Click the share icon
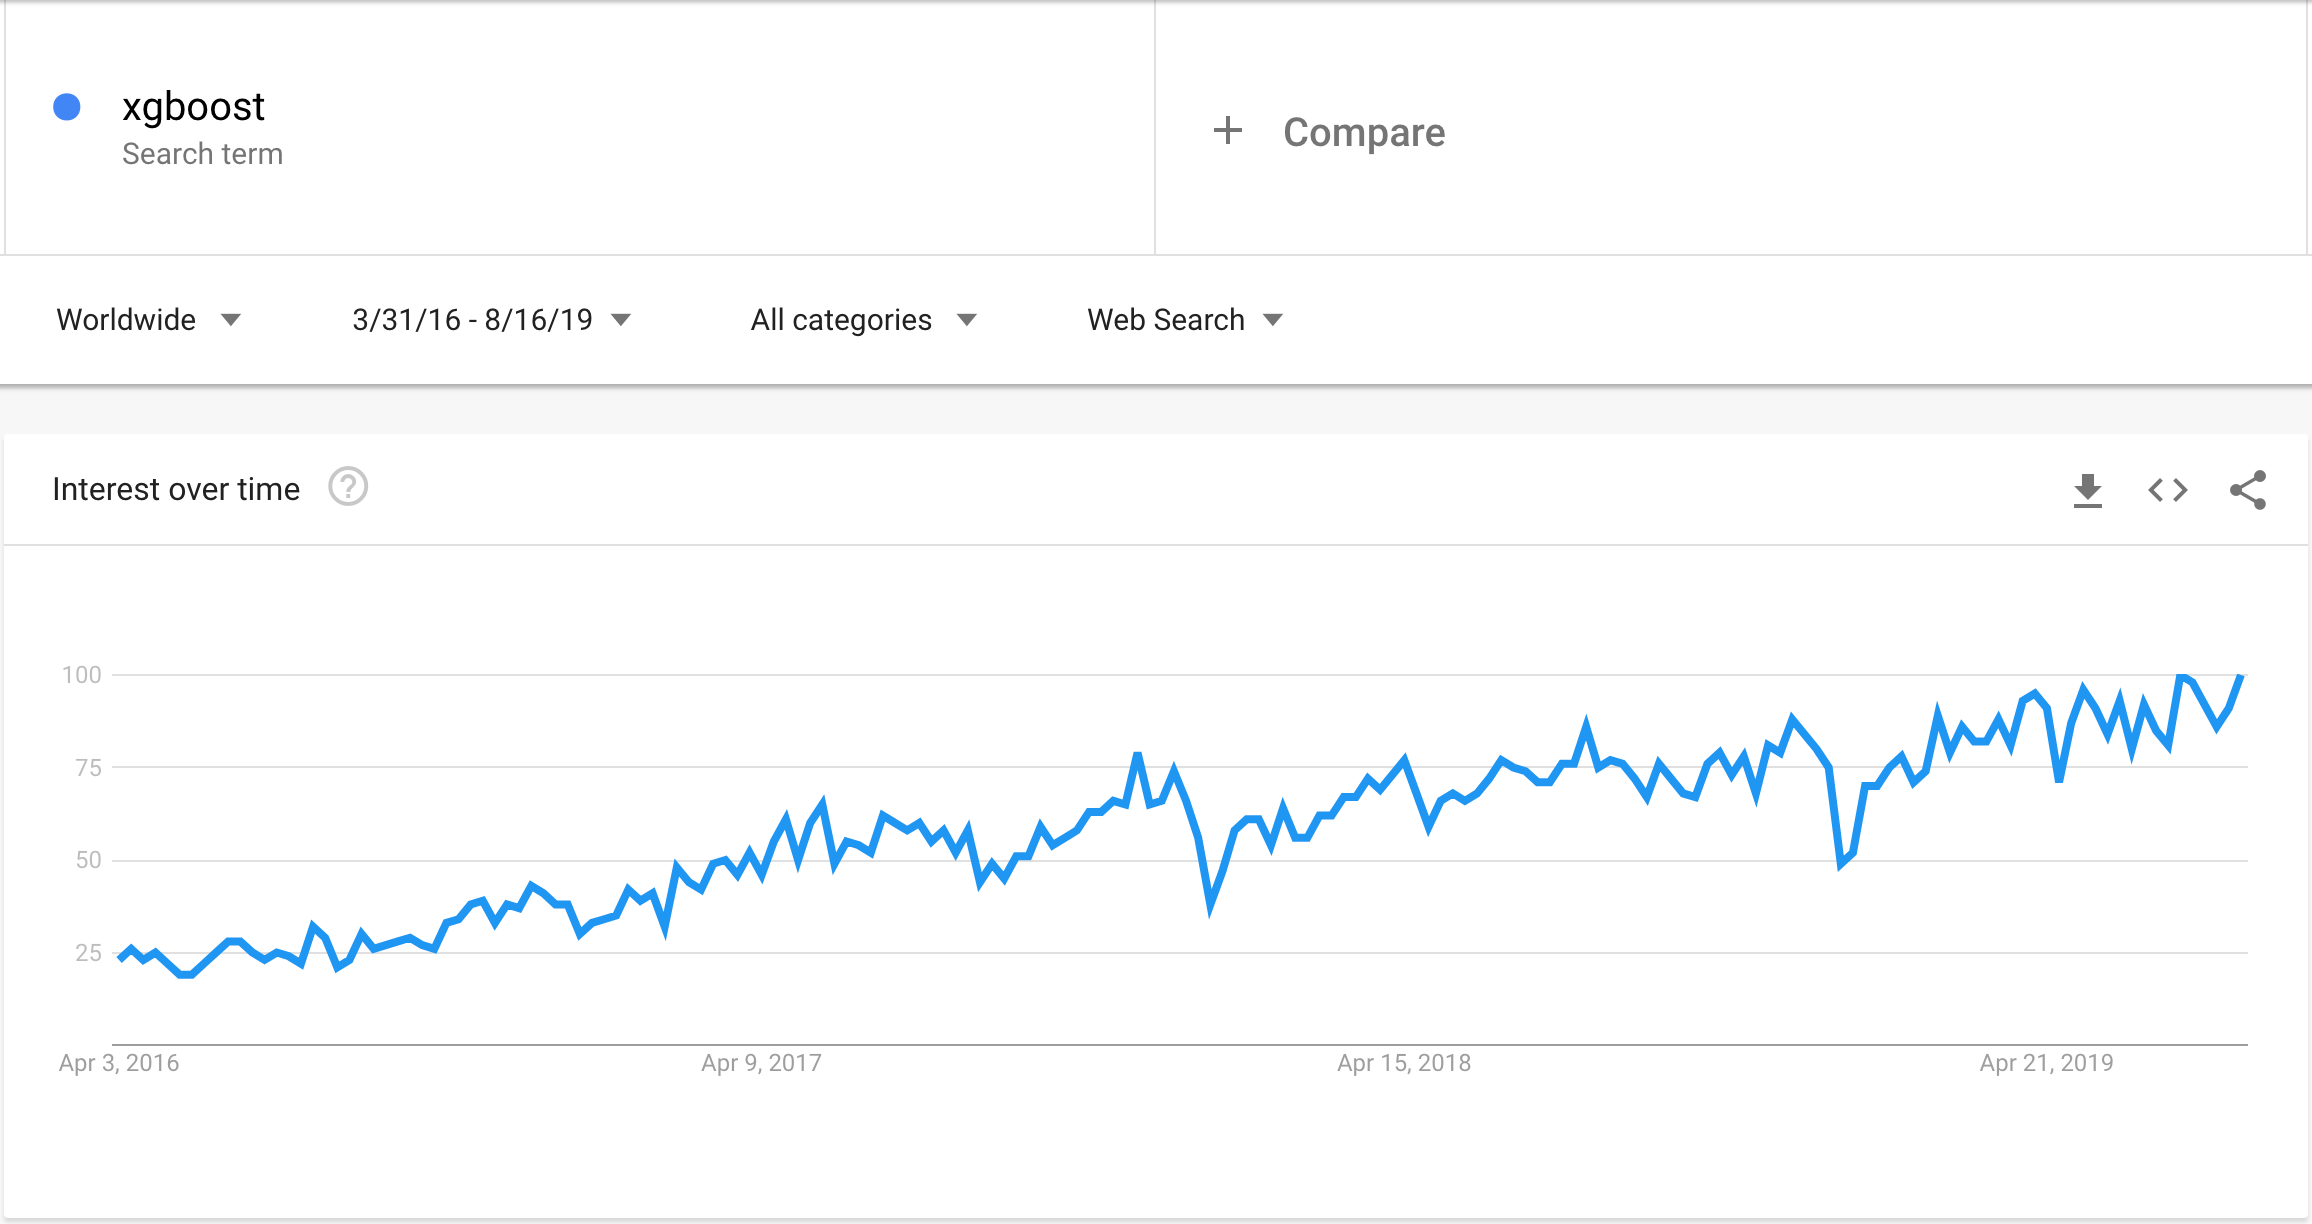 click(2247, 490)
